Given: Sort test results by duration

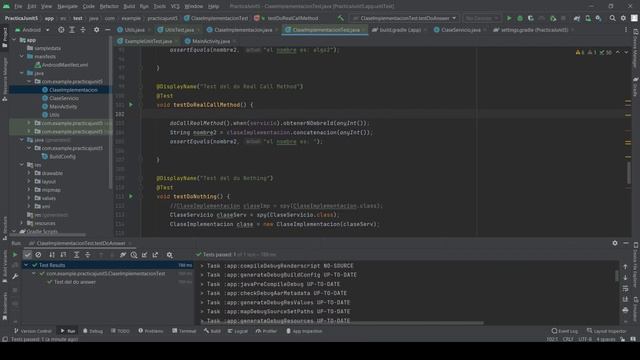Looking at the screenshot, I should point(63,255).
